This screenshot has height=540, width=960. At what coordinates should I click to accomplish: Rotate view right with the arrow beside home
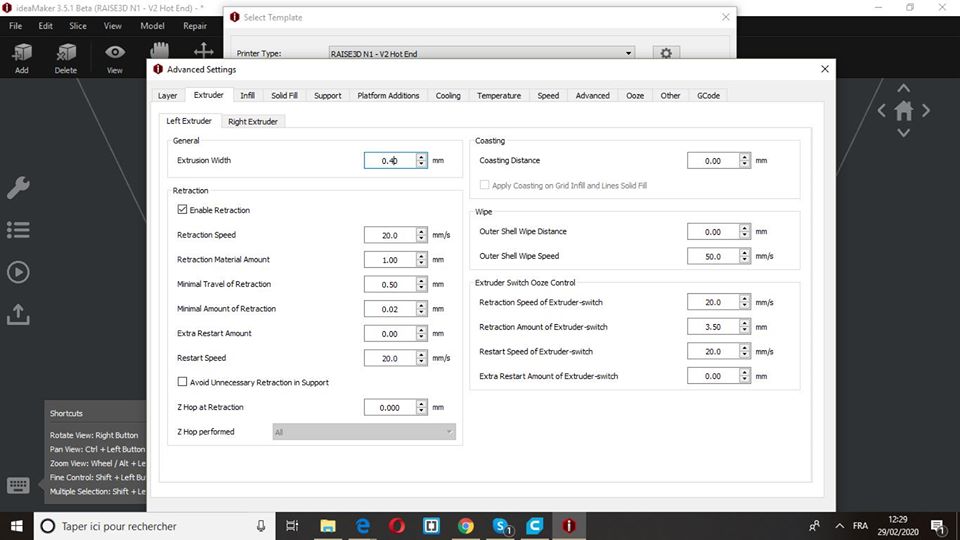click(x=926, y=111)
